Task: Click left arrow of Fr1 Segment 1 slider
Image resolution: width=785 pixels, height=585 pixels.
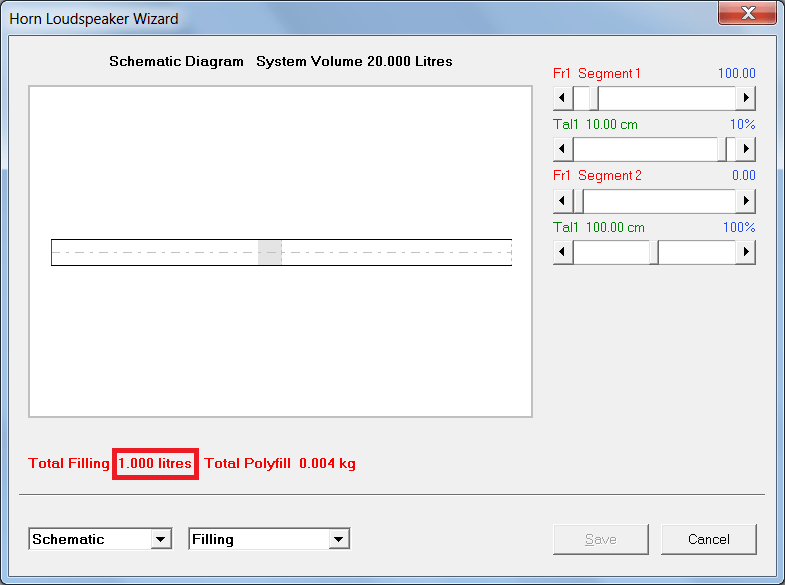Action: point(563,98)
